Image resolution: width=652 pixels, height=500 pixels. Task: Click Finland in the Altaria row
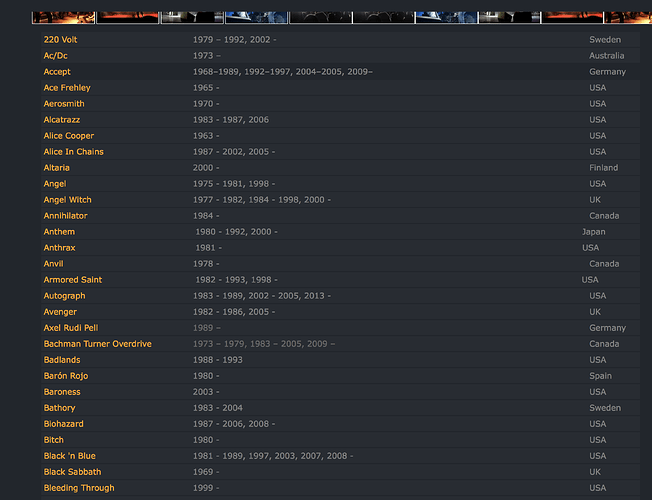pyautogui.click(x=603, y=168)
